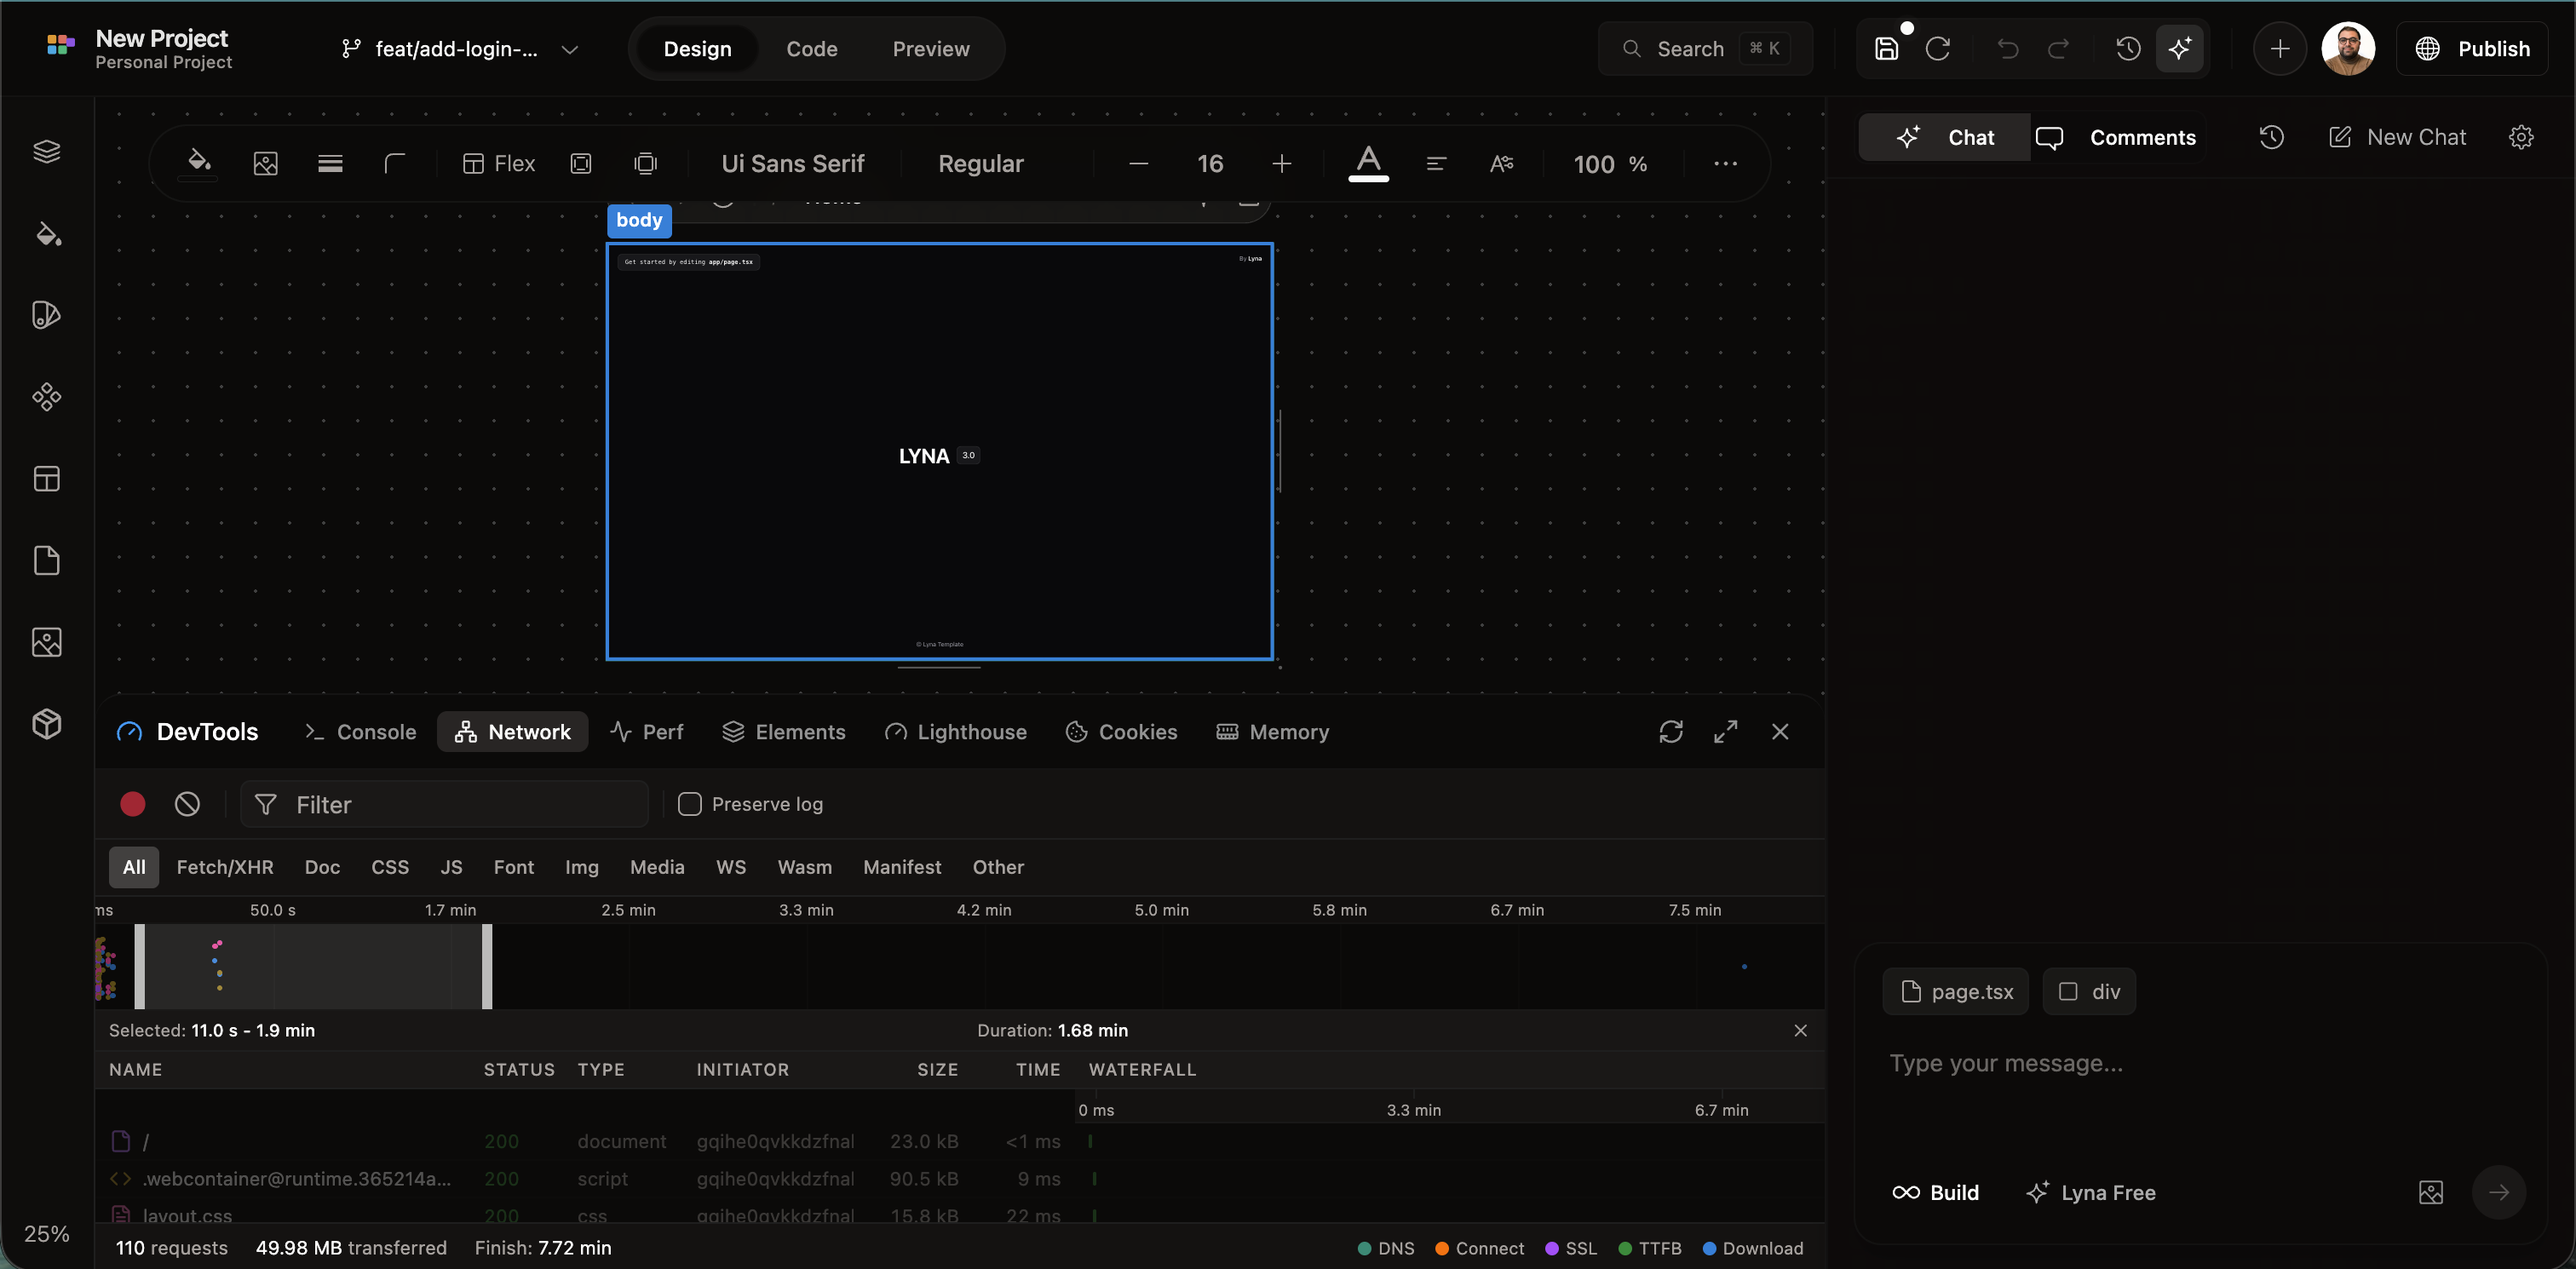Click the chat message input field
This screenshot has height=1269, width=2576.
2150,1063
